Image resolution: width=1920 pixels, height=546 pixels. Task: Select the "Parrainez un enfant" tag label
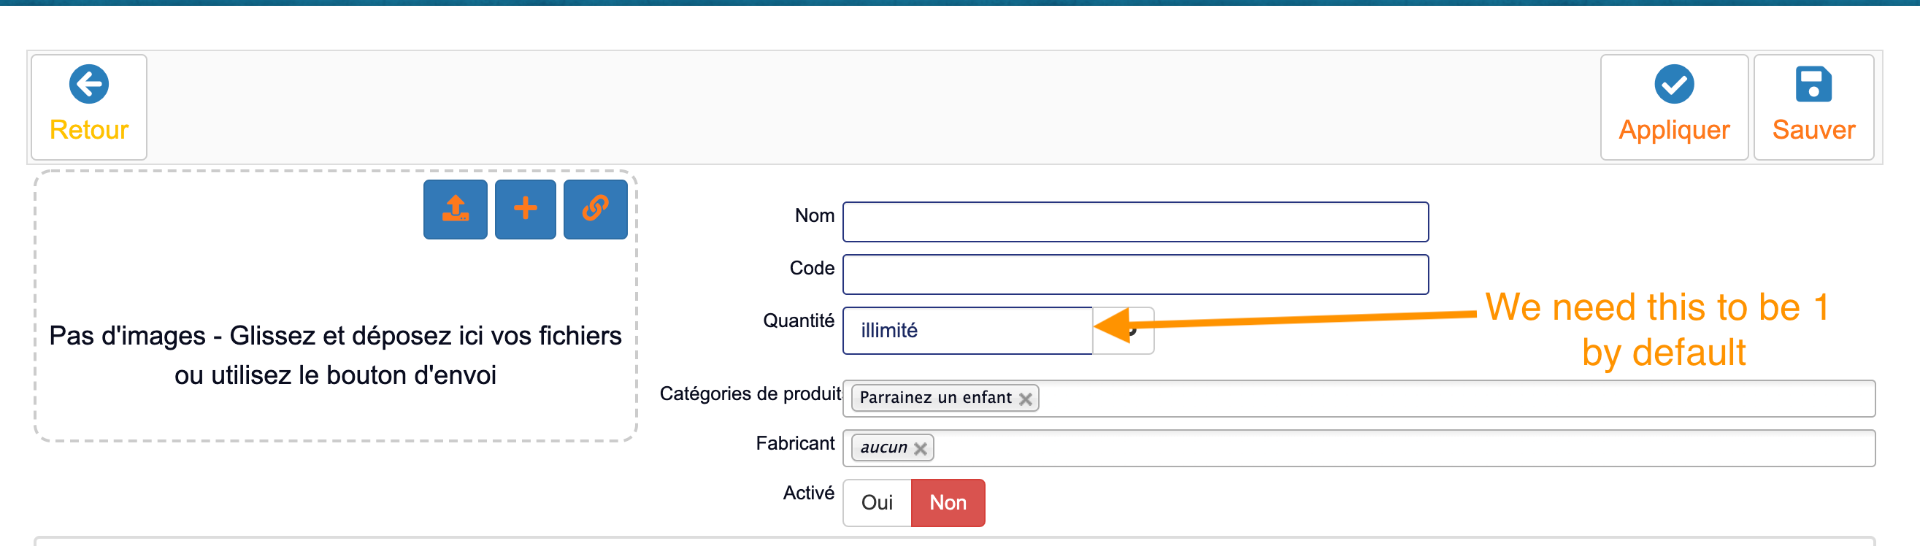pos(935,398)
